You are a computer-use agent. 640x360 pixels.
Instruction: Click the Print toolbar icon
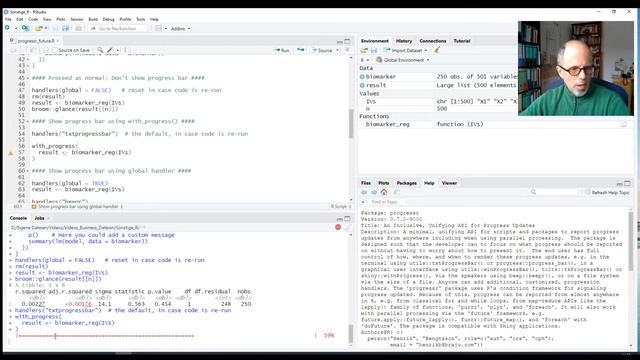pyautogui.click(x=78, y=28)
